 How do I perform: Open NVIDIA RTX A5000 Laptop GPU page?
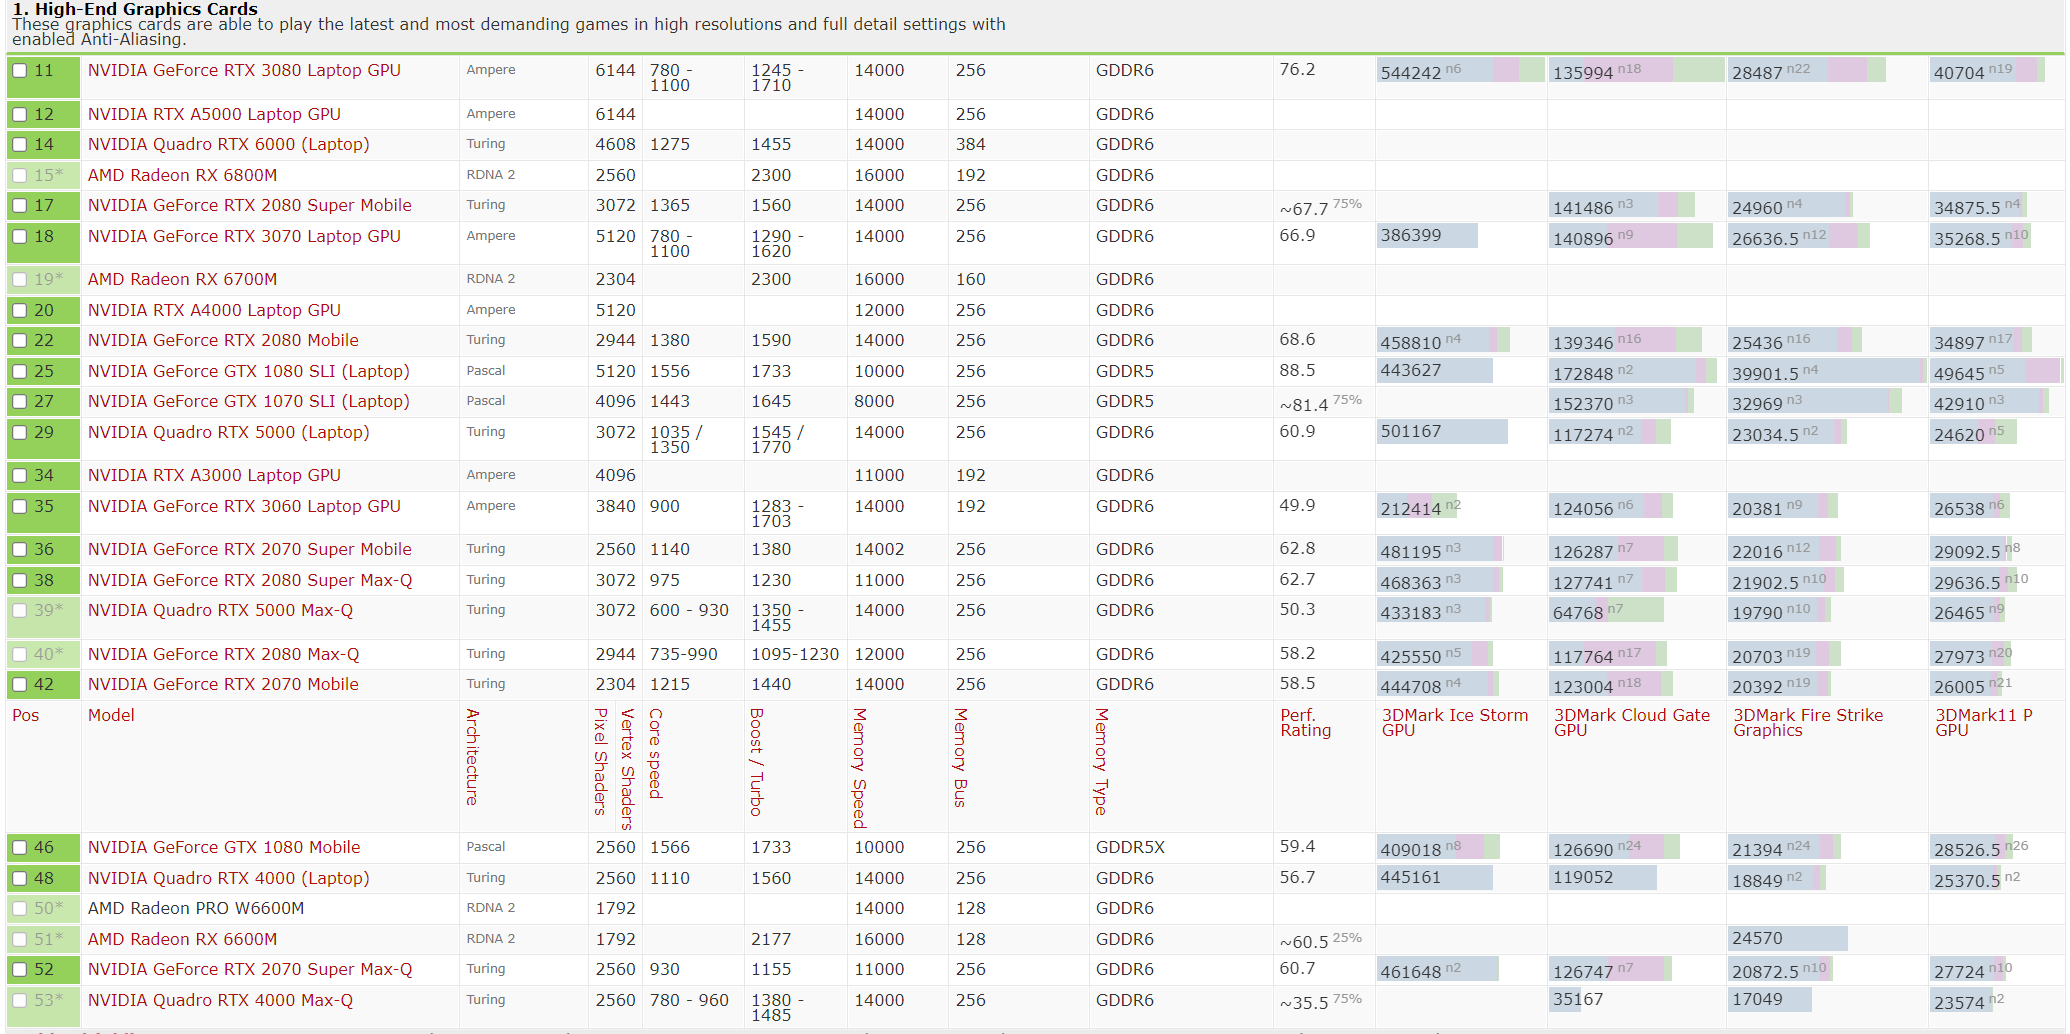tap(214, 114)
